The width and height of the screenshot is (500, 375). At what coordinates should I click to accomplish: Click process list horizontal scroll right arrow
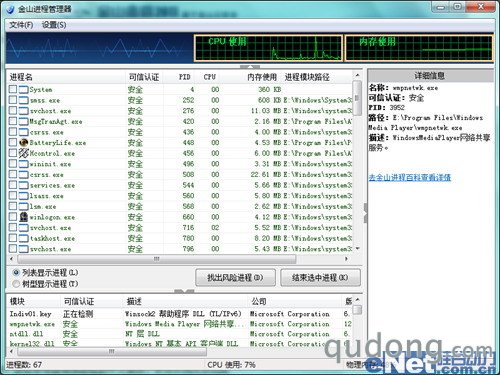[347, 259]
